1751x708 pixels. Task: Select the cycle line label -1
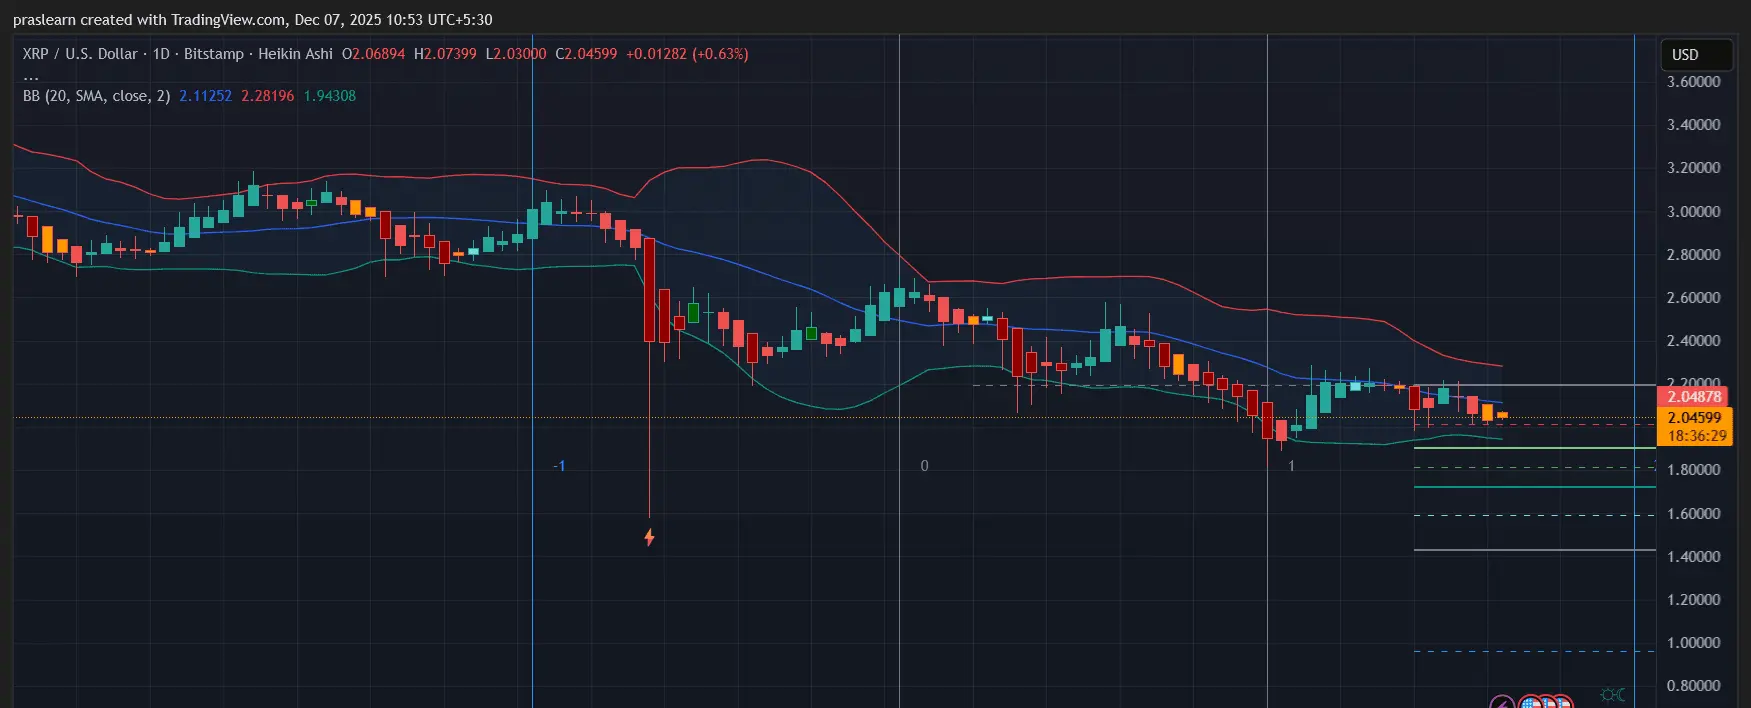point(560,466)
